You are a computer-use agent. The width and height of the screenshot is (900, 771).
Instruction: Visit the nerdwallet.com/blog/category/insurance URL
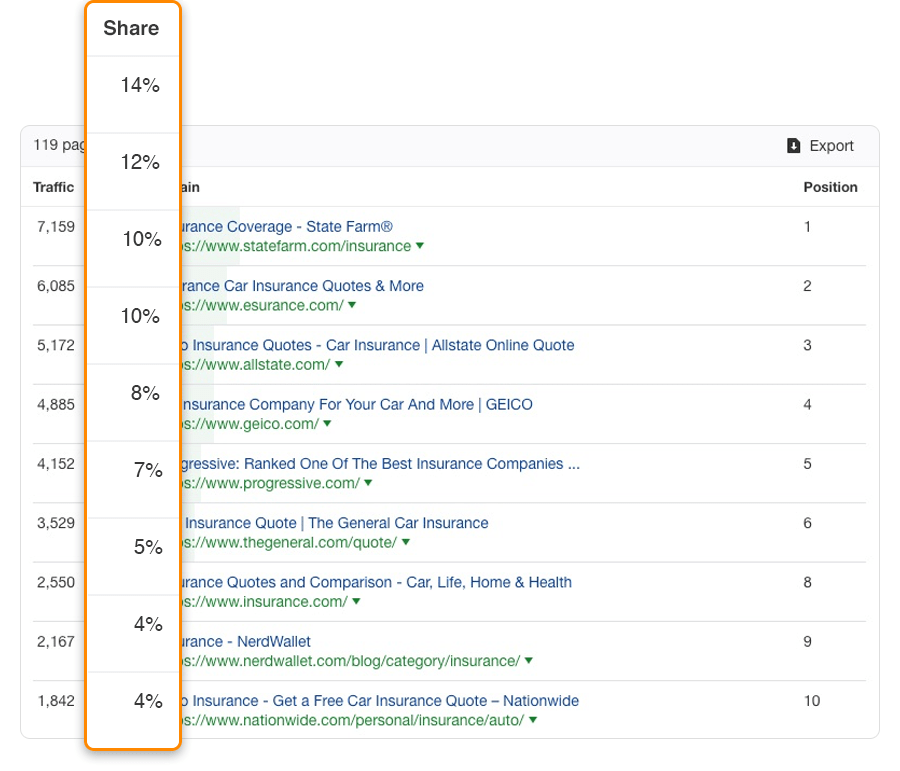pyautogui.click(x=351, y=661)
